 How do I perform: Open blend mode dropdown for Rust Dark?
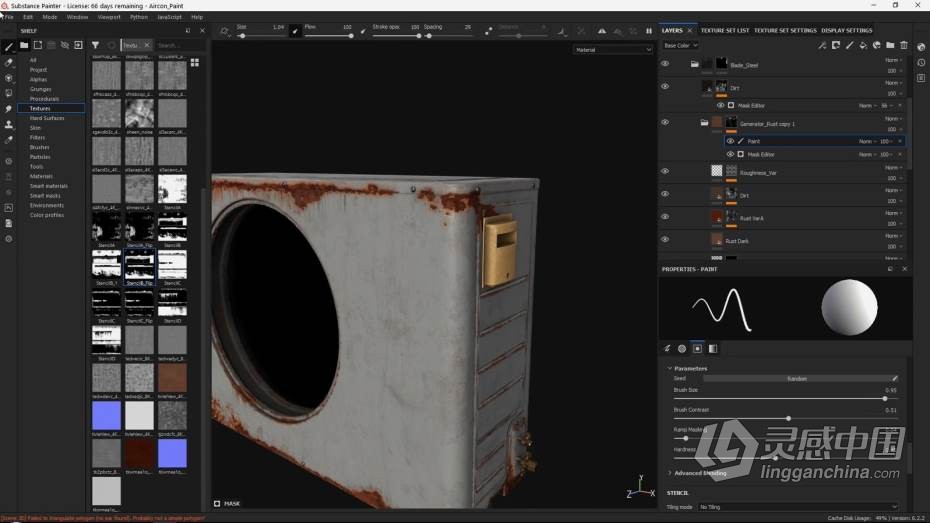(893, 236)
